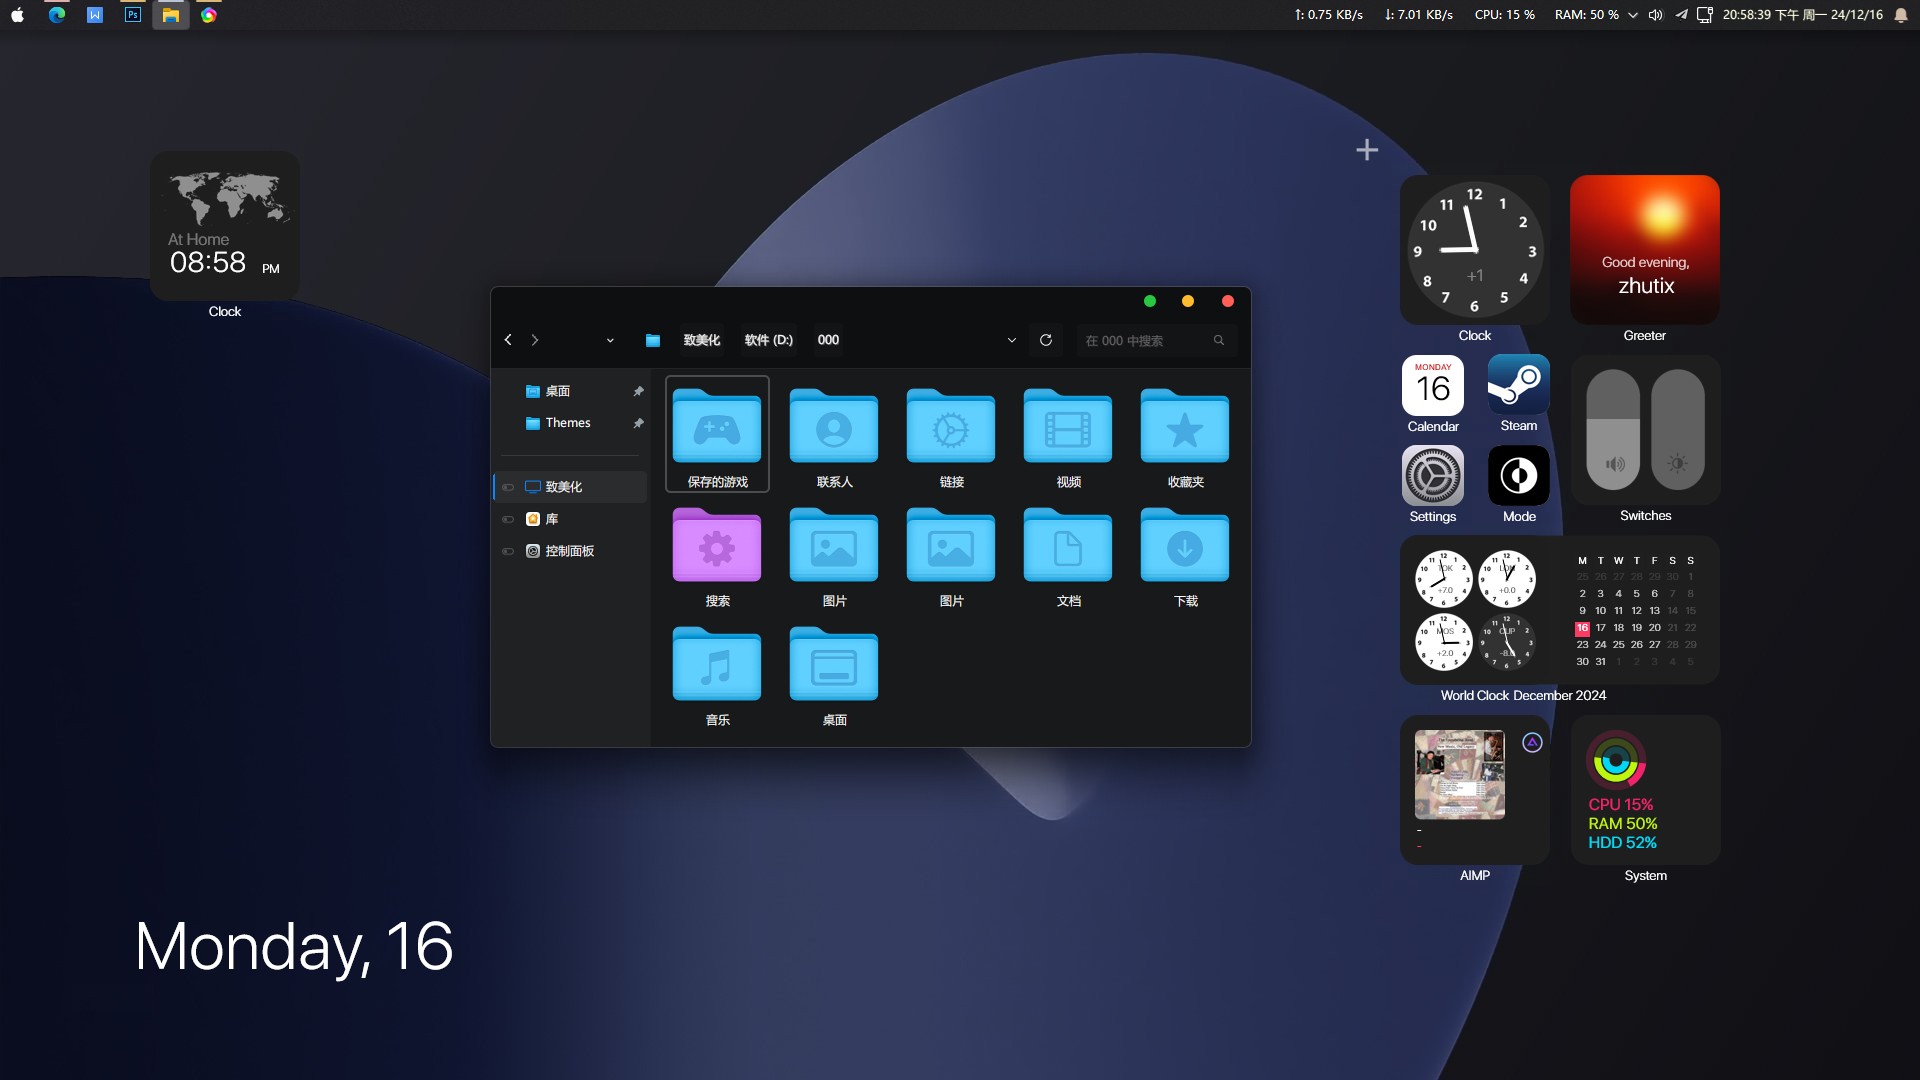Open the Steam widget icon
The width and height of the screenshot is (1920, 1080).
pyautogui.click(x=1518, y=385)
